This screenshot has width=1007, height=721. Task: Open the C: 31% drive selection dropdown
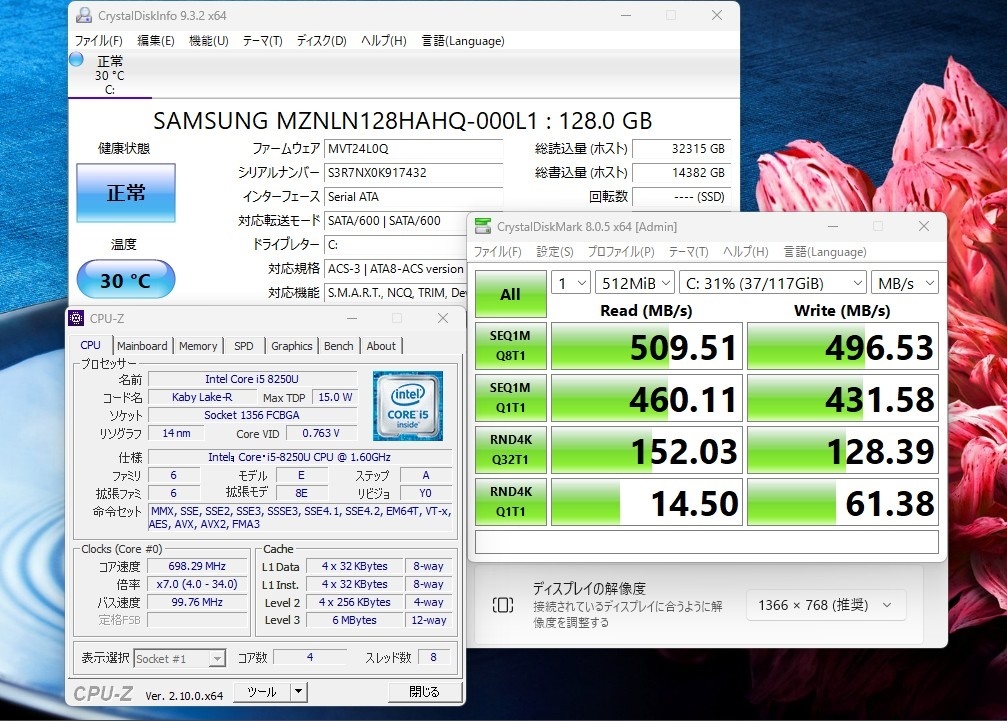(x=772, y=282)
